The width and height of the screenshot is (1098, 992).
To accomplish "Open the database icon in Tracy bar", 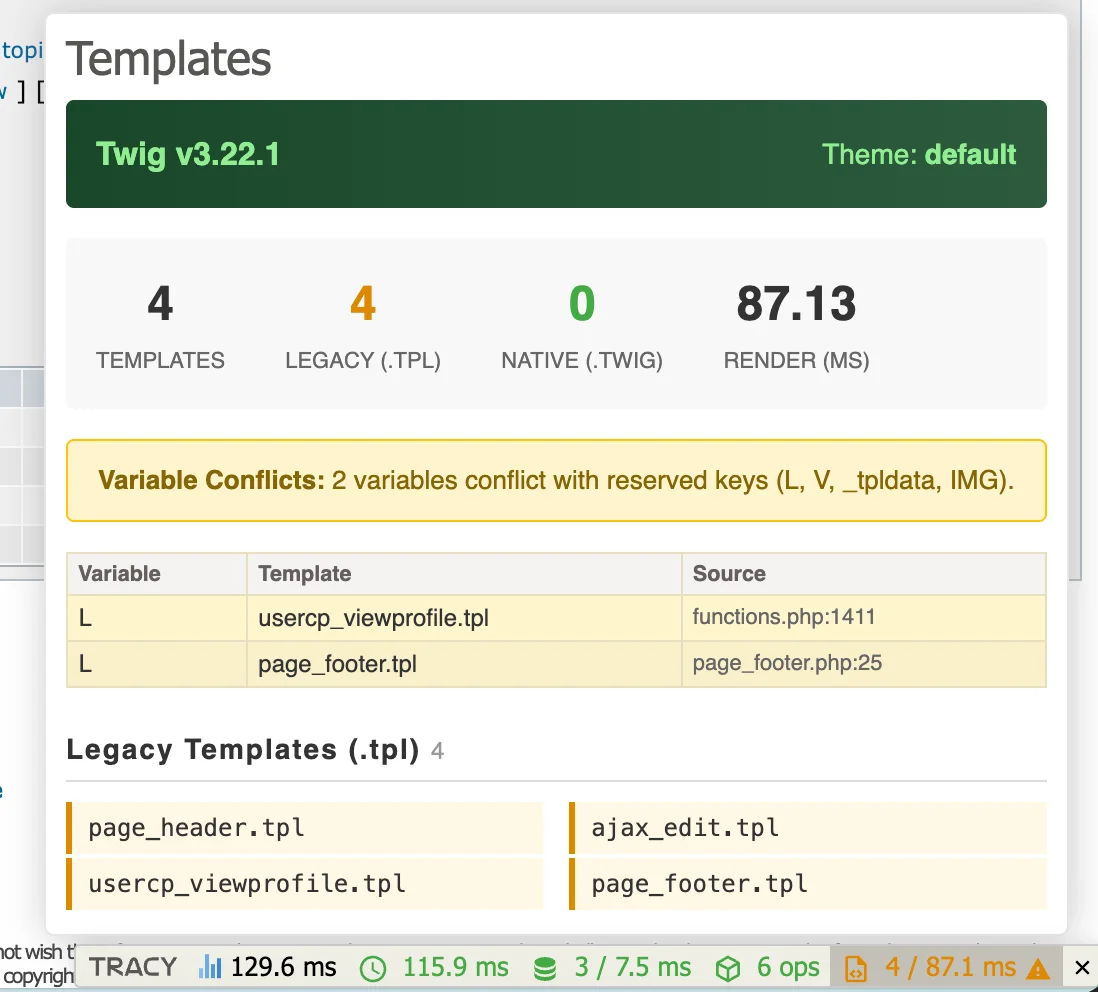I will (545, 969).
